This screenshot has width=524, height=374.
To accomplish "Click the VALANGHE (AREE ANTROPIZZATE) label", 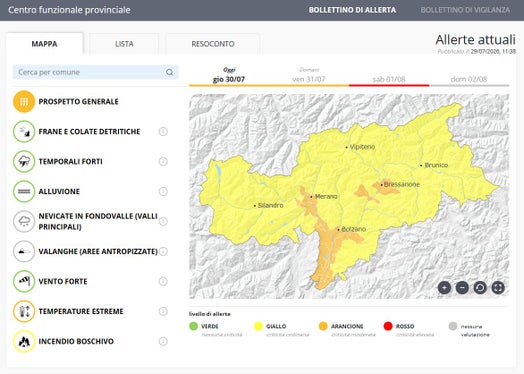I will [98, 251].
